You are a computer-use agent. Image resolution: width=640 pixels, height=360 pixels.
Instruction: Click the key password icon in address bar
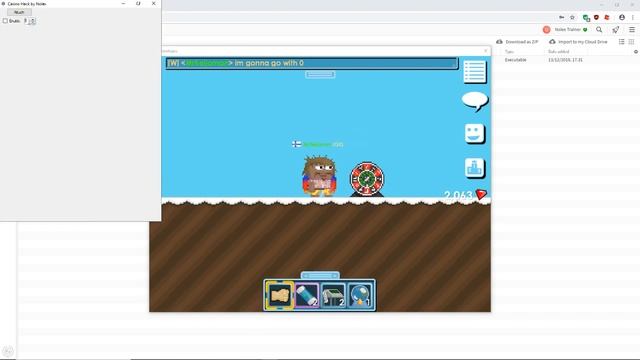click(x=561, y=18)
